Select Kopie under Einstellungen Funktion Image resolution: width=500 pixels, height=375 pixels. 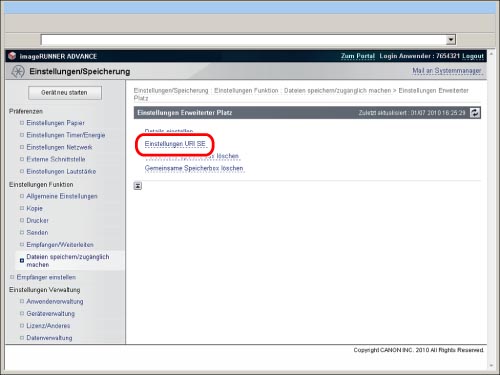34,208
